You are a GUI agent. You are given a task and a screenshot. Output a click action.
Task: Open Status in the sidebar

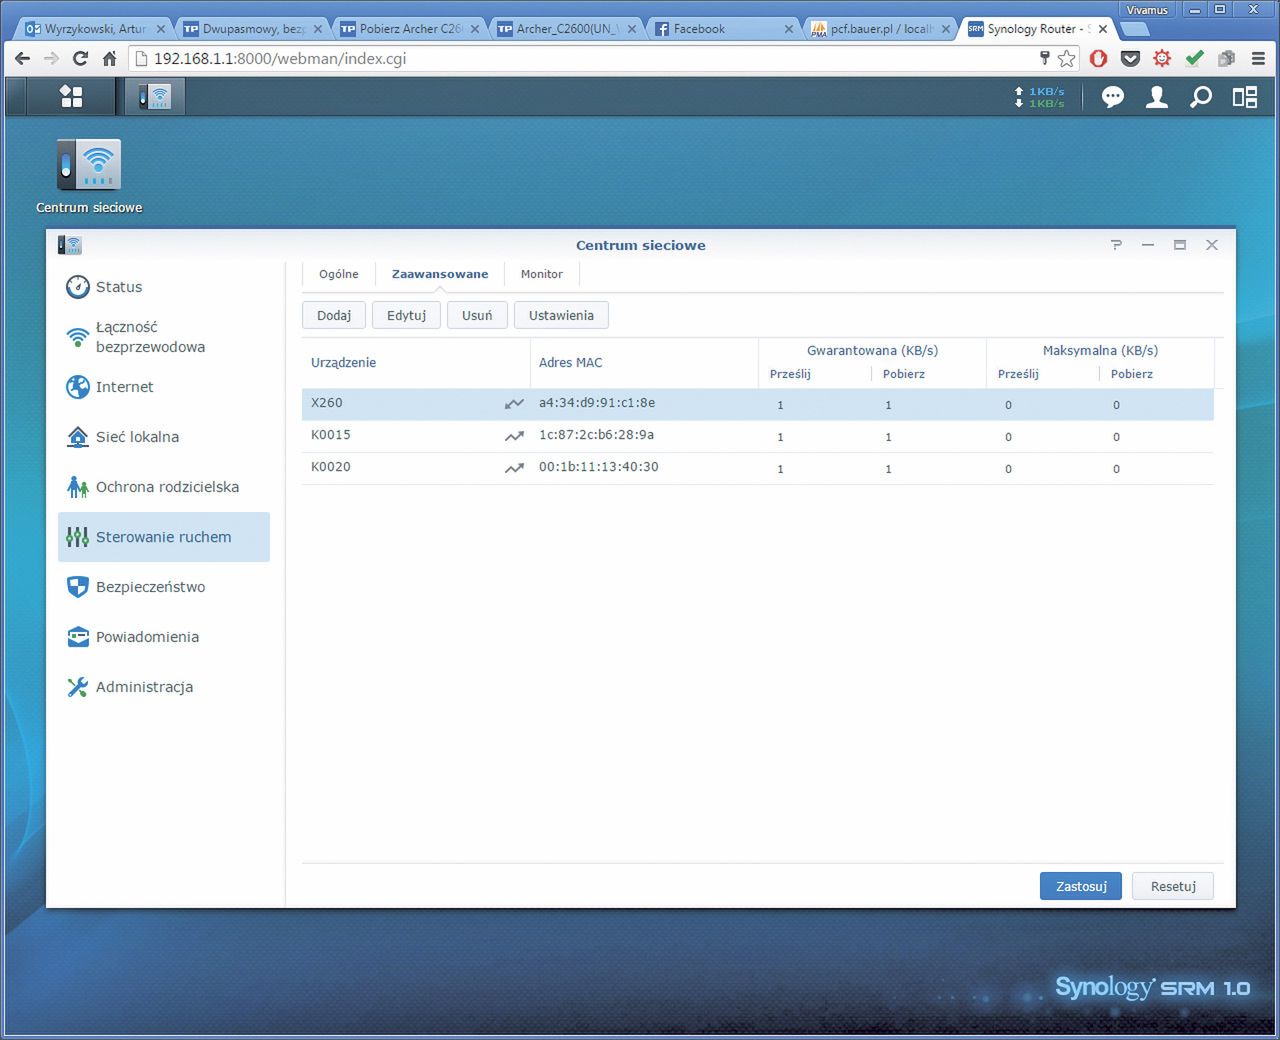point(164,287)
